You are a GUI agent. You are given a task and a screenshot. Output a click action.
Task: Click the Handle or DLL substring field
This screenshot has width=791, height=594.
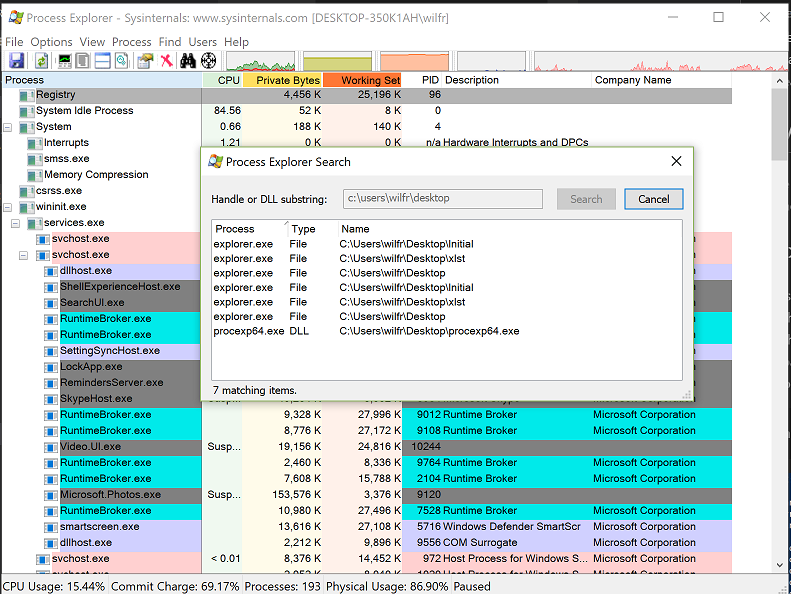coord(443,199)
